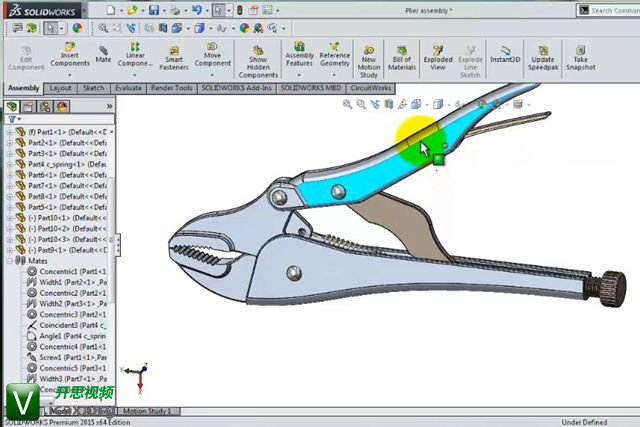Switch to the Sketch tab
This screenshot has height=427, width=640.
(x=93, y=88)
